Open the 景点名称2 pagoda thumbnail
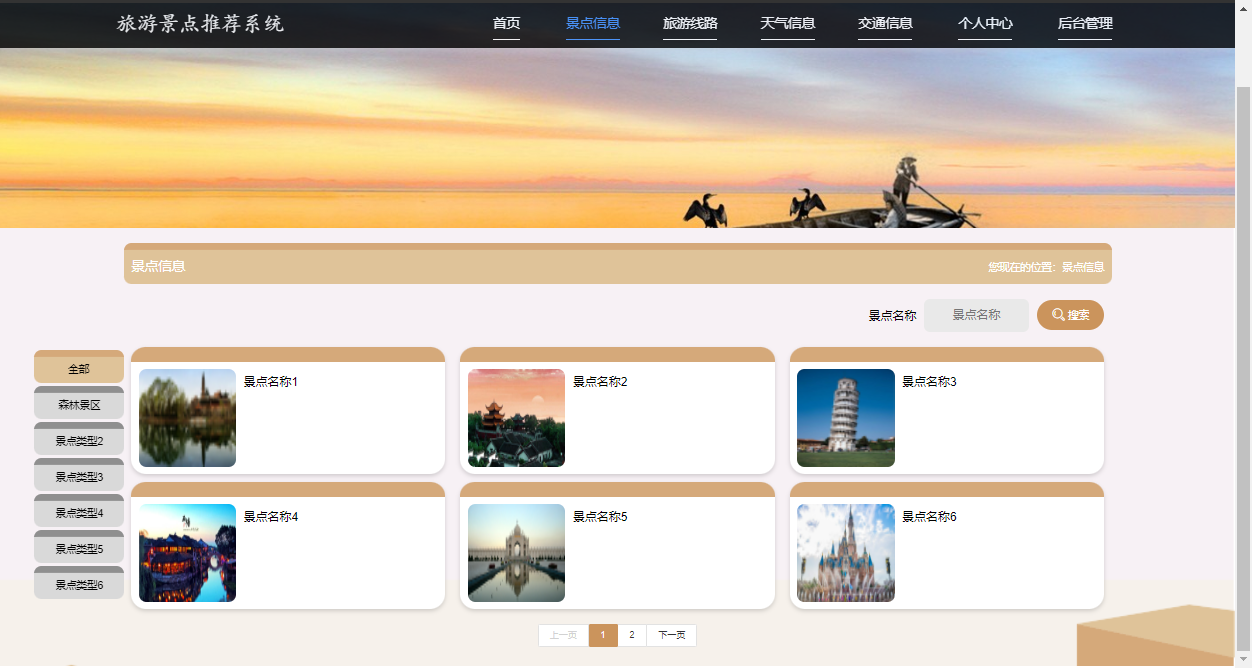Screen dimensions: 1252x668 tap(516, 418)
